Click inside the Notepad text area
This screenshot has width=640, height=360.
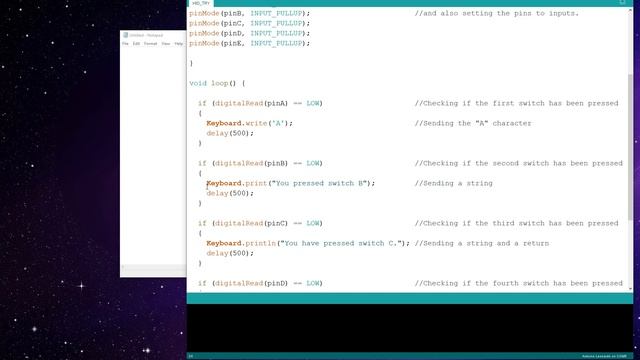coord(153,155)
